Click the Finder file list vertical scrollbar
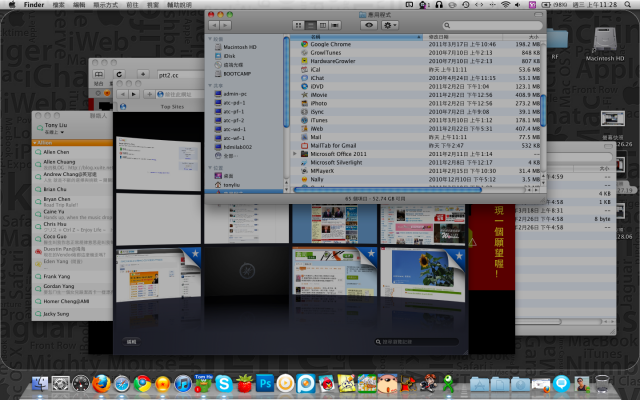640x400 pixels. click(x=543, y=110)
